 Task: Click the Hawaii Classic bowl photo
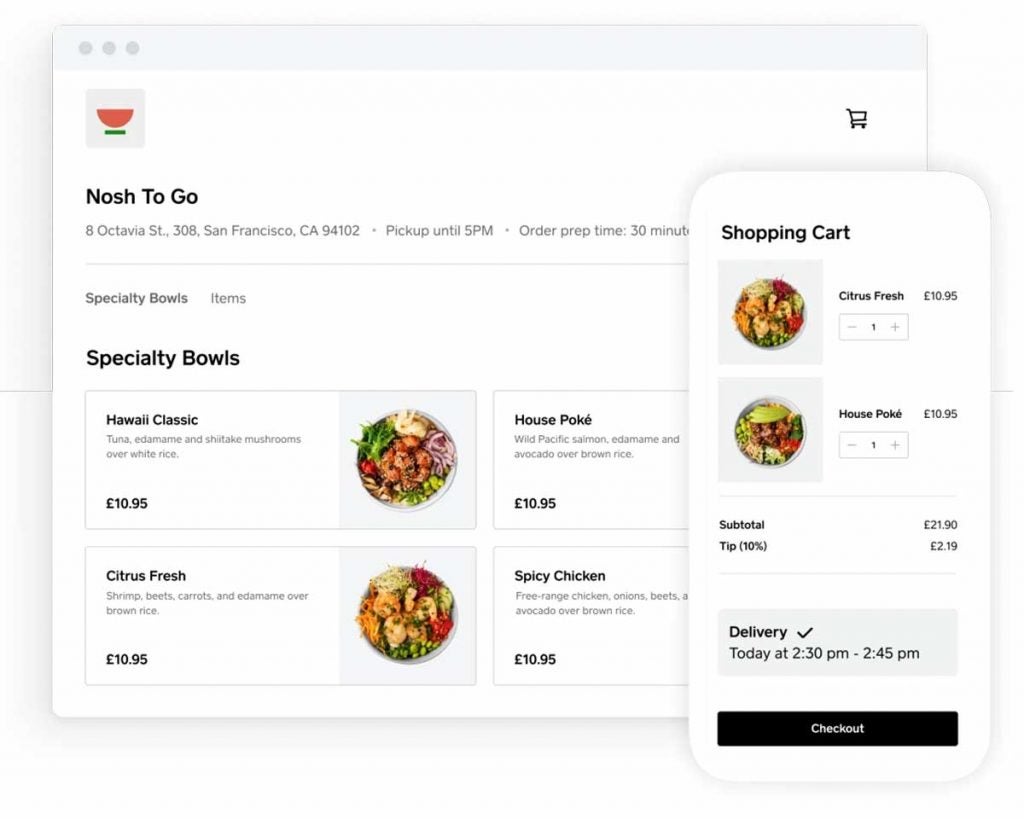tap(408, 460)
